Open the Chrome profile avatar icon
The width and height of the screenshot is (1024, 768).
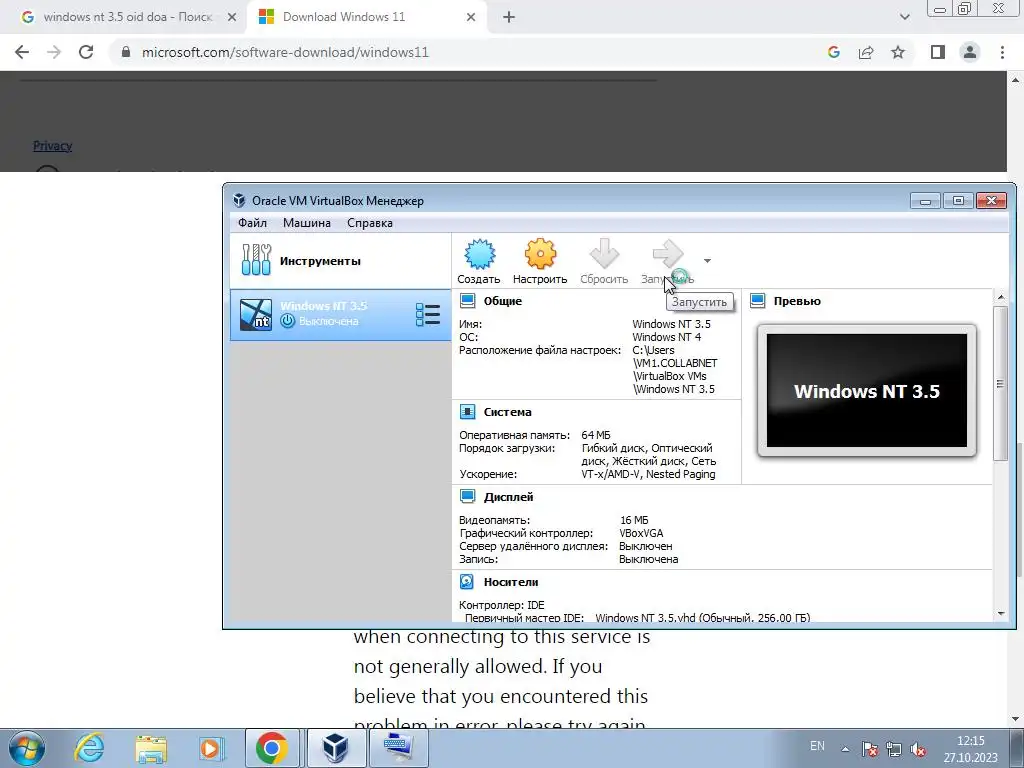[x=970, y=52]
